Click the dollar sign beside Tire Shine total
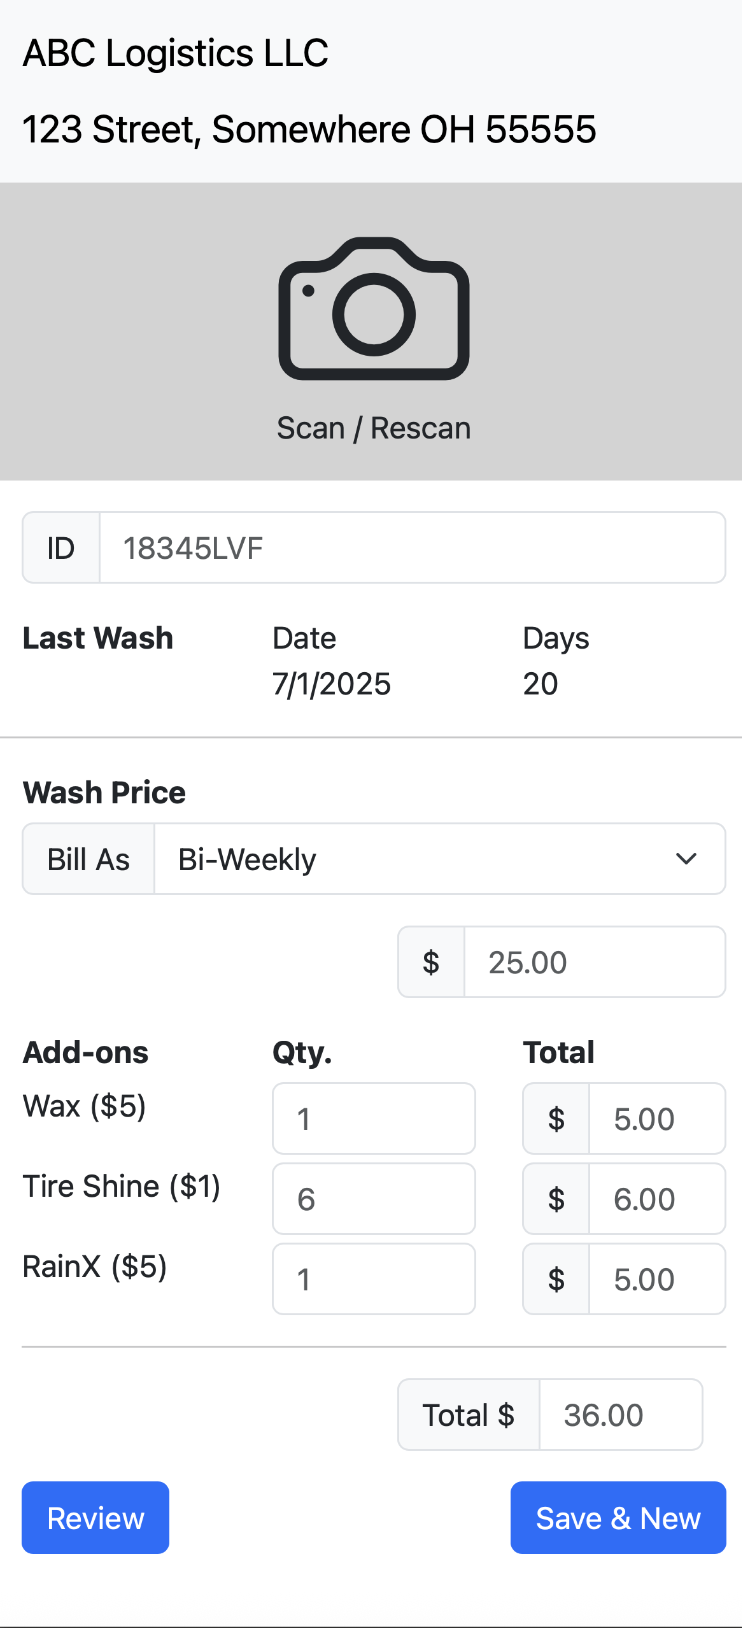 pyautogui.click(x=556, y=1199)
